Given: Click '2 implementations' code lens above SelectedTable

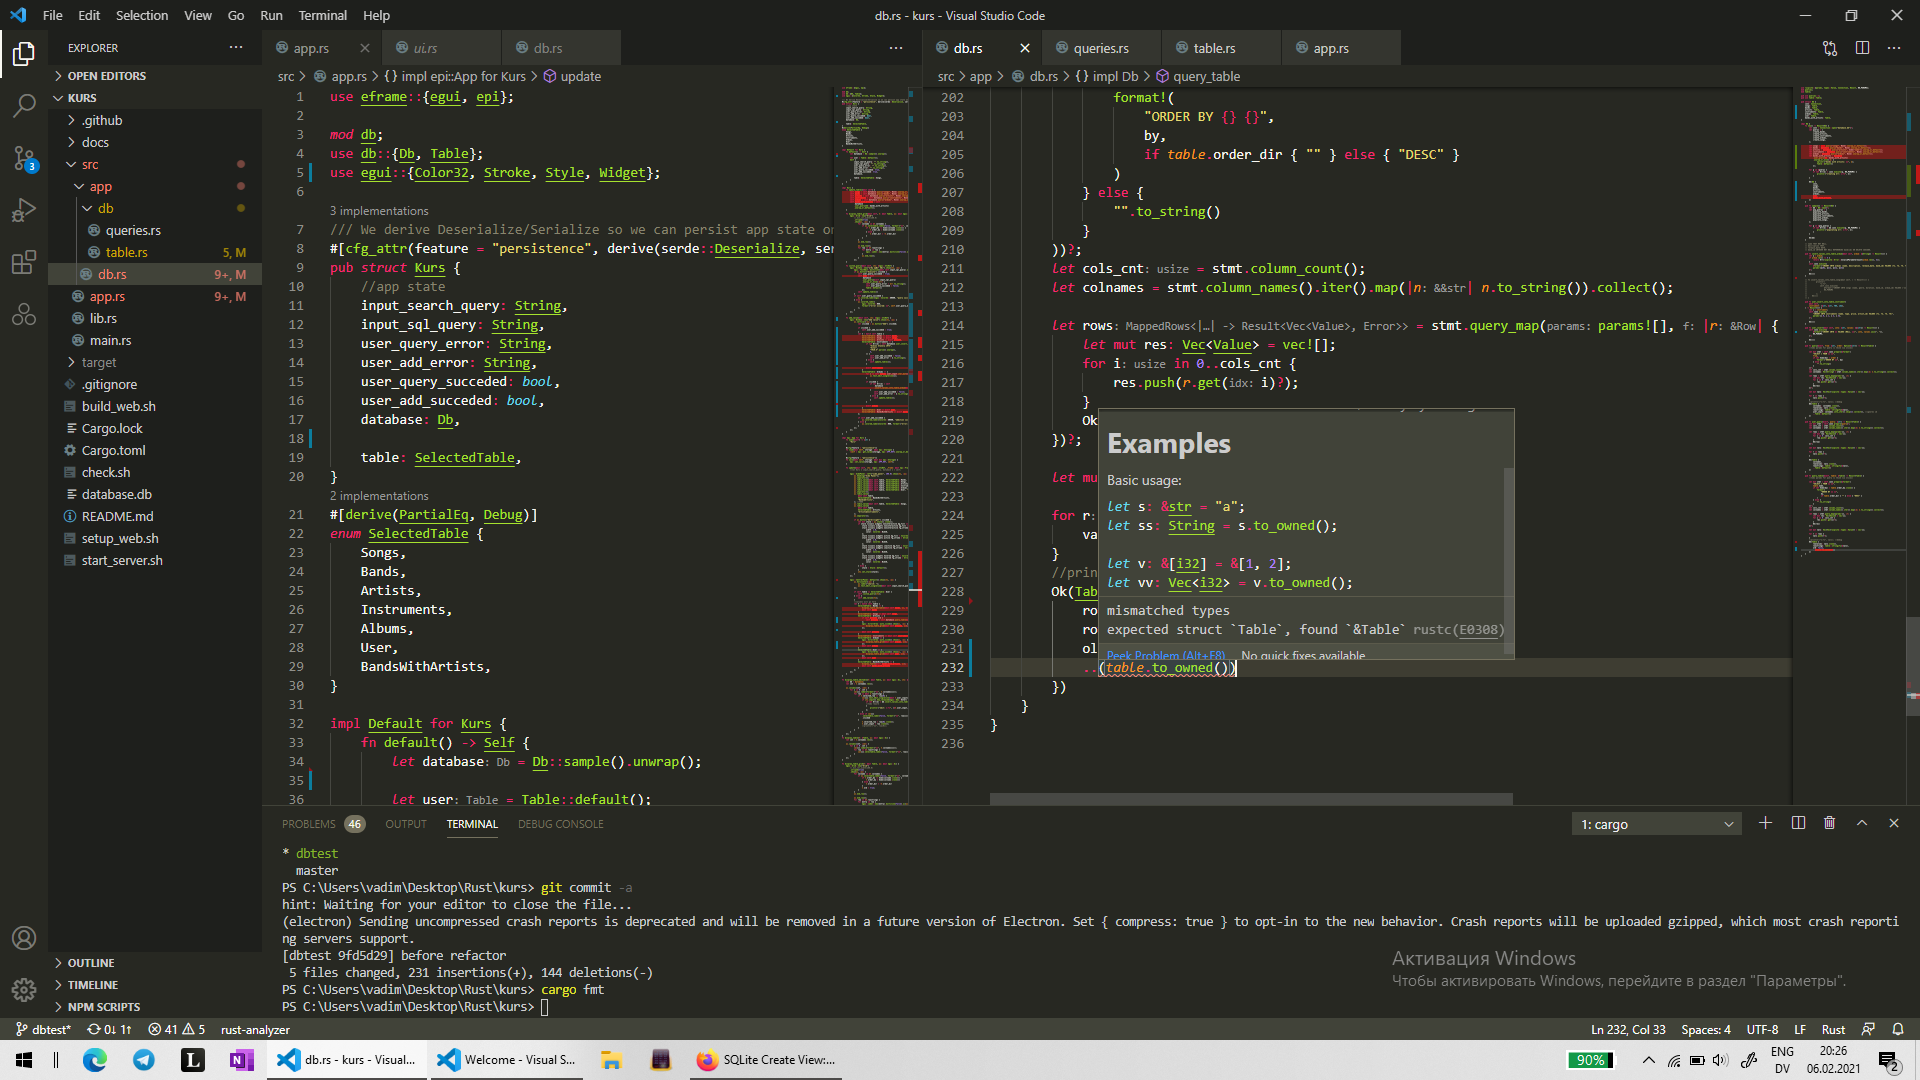Looking at the screenshot, I should pyautogui.click(x=379, y=496).
